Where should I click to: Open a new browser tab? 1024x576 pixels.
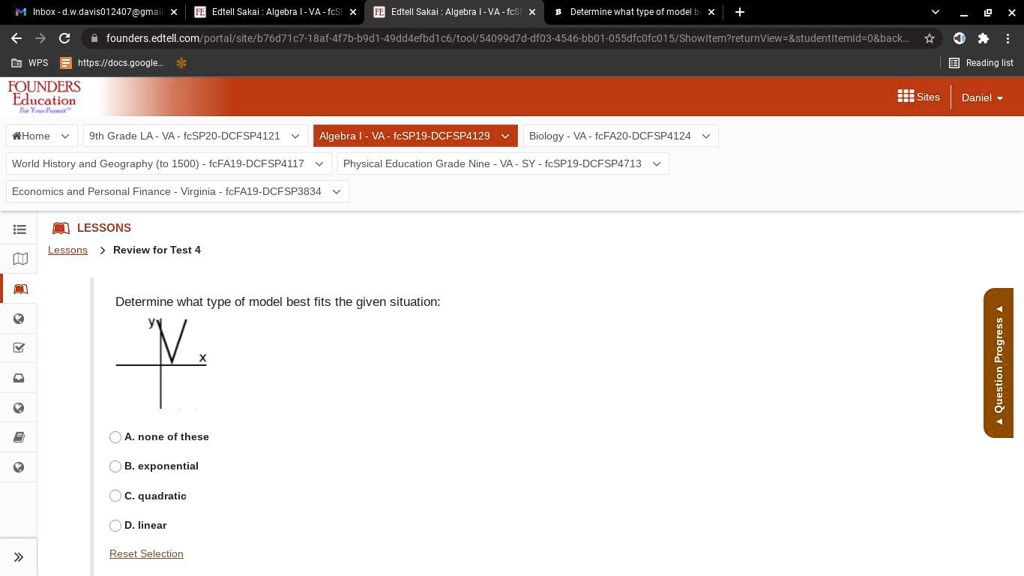click(x=739, y=12)
